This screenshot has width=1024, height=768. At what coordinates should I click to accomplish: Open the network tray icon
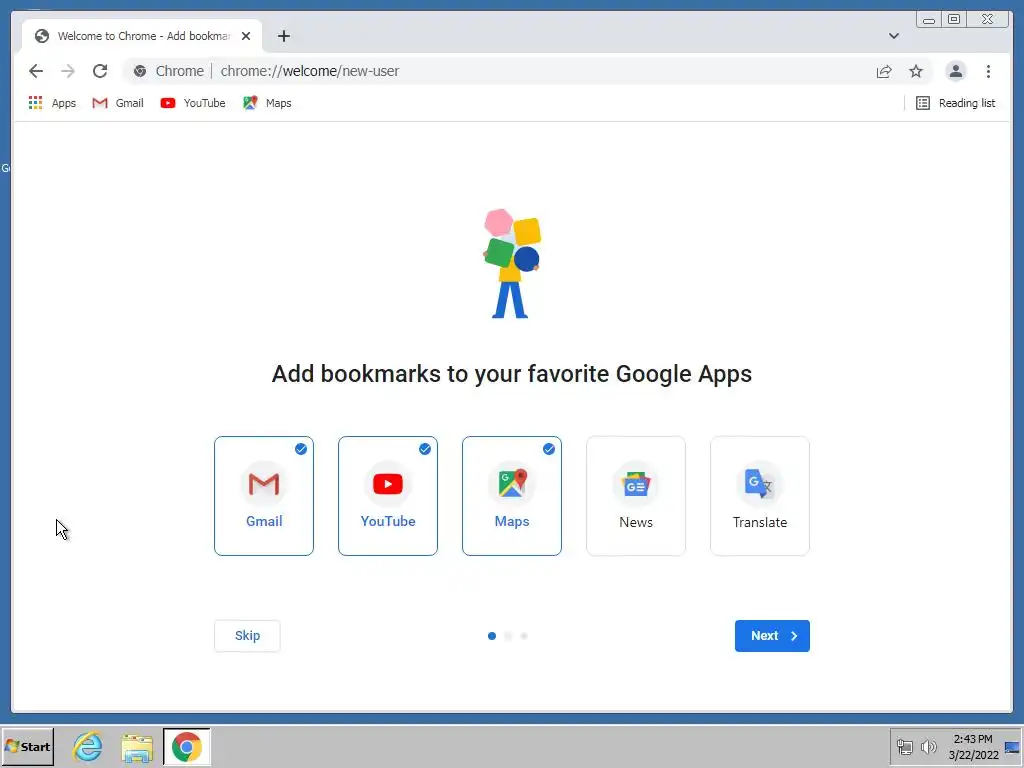904,746
